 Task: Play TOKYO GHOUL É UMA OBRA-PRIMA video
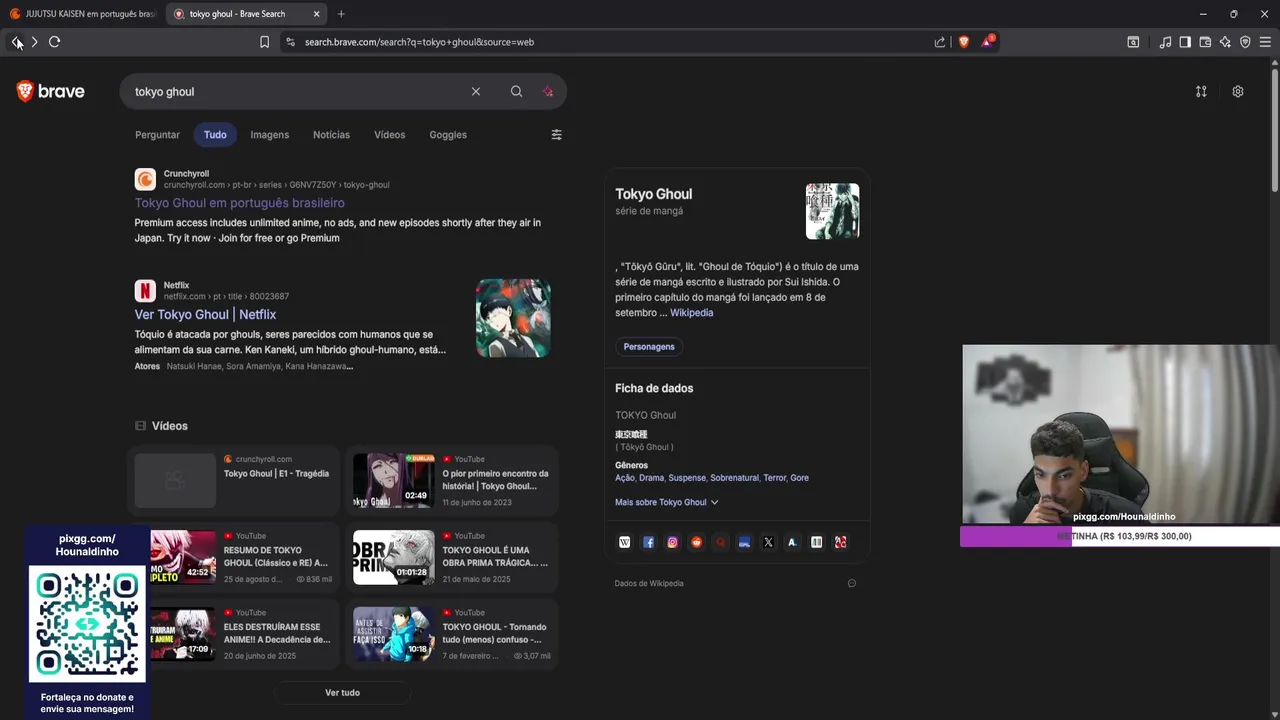point(452,557)
